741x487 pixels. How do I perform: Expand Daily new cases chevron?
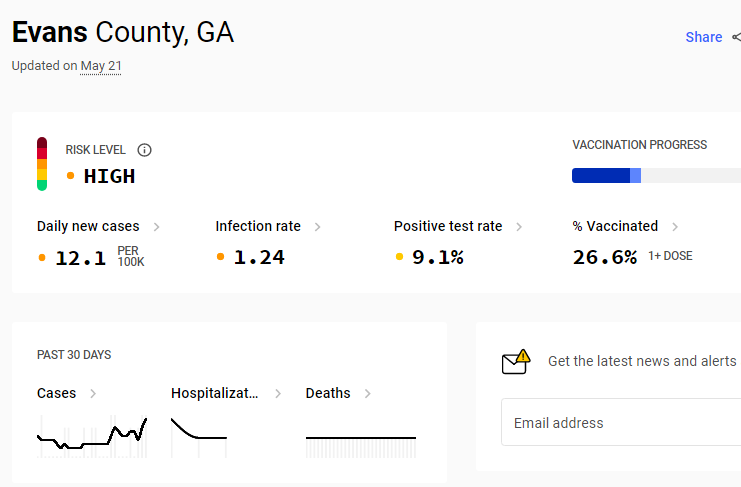pos(156,227)
